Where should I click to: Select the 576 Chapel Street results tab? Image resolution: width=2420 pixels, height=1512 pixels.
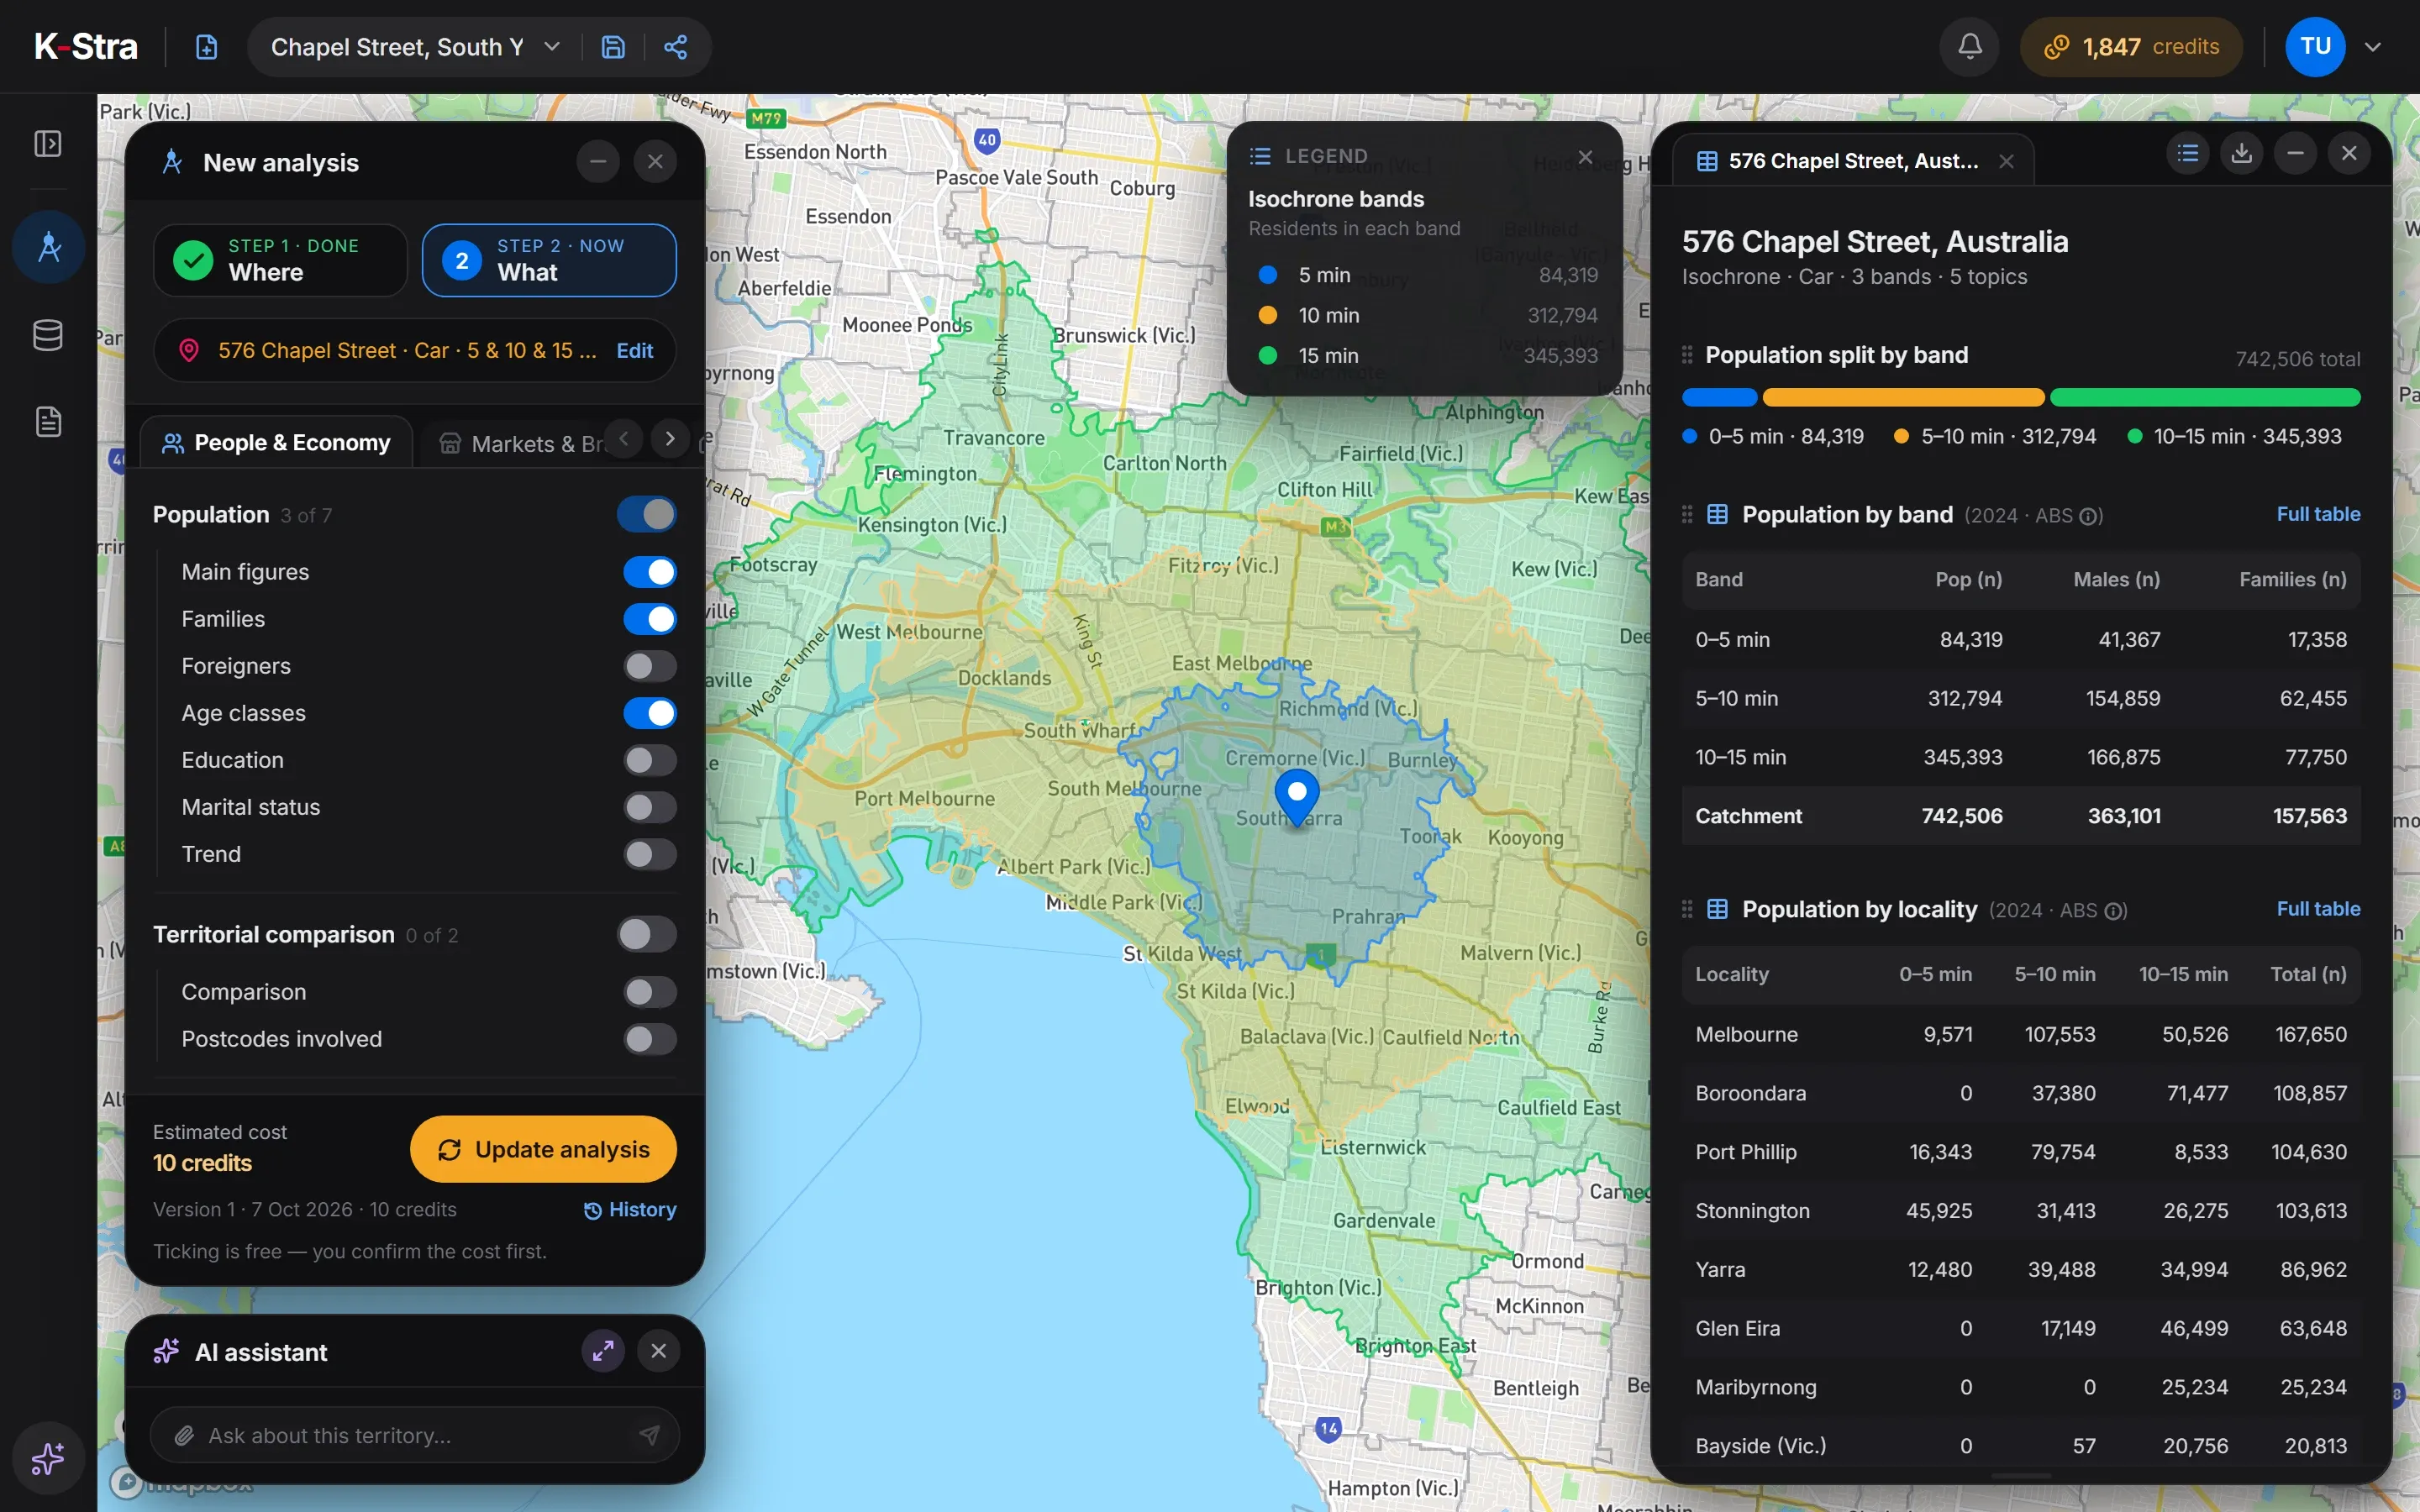click(x=1854, y=161)
